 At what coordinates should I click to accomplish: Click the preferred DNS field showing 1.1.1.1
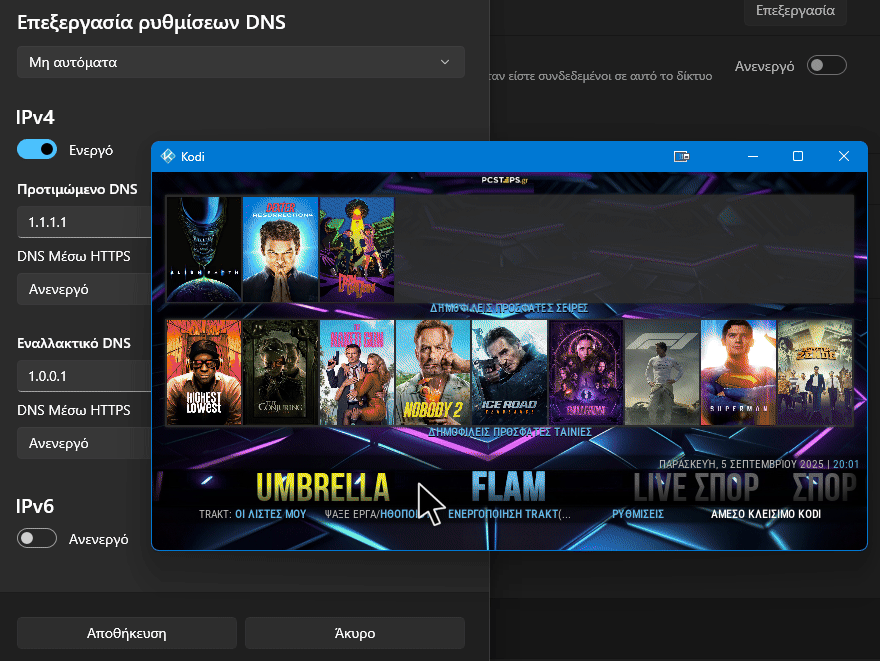pyautogui.click(x=84, y=222)
